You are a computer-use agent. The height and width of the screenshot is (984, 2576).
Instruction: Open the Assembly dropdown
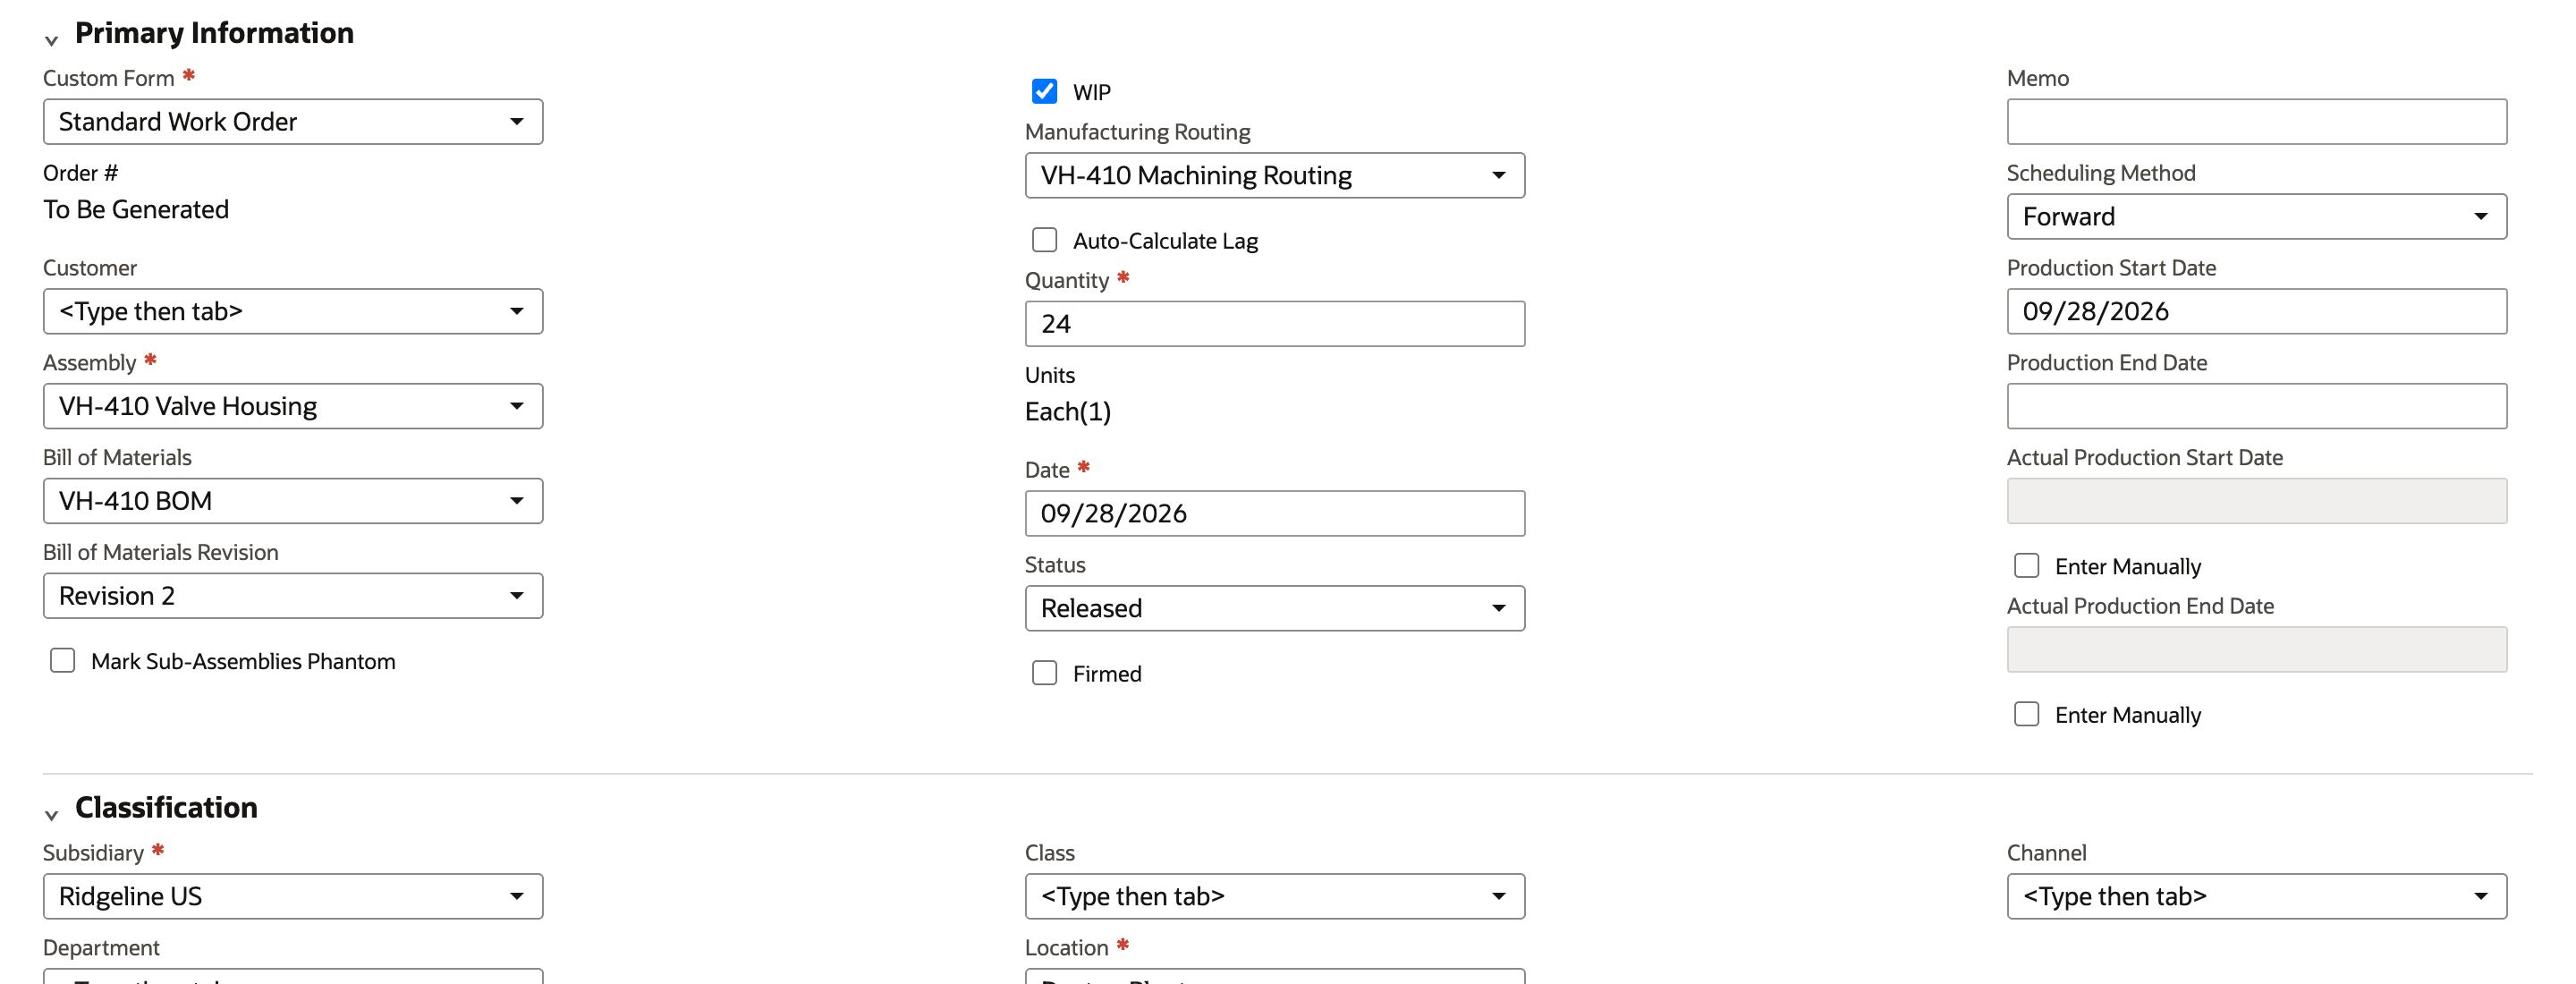[293, 407]
